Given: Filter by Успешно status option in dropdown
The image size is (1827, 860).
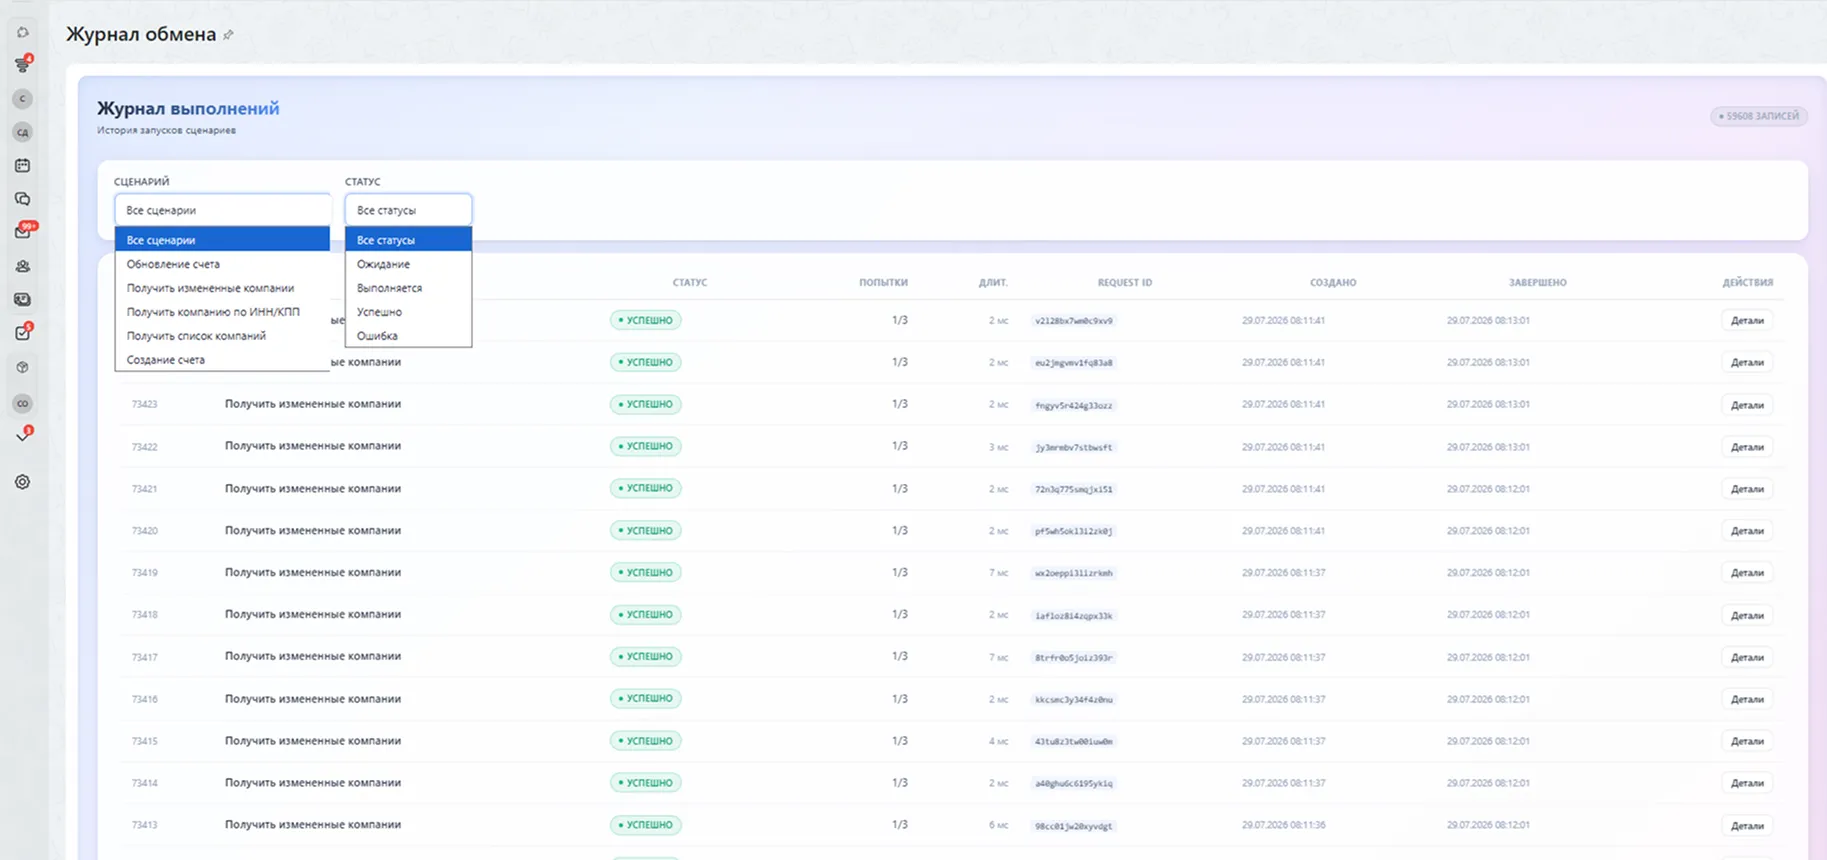Looking at the screenshot, I should click(x=408, y=312).
